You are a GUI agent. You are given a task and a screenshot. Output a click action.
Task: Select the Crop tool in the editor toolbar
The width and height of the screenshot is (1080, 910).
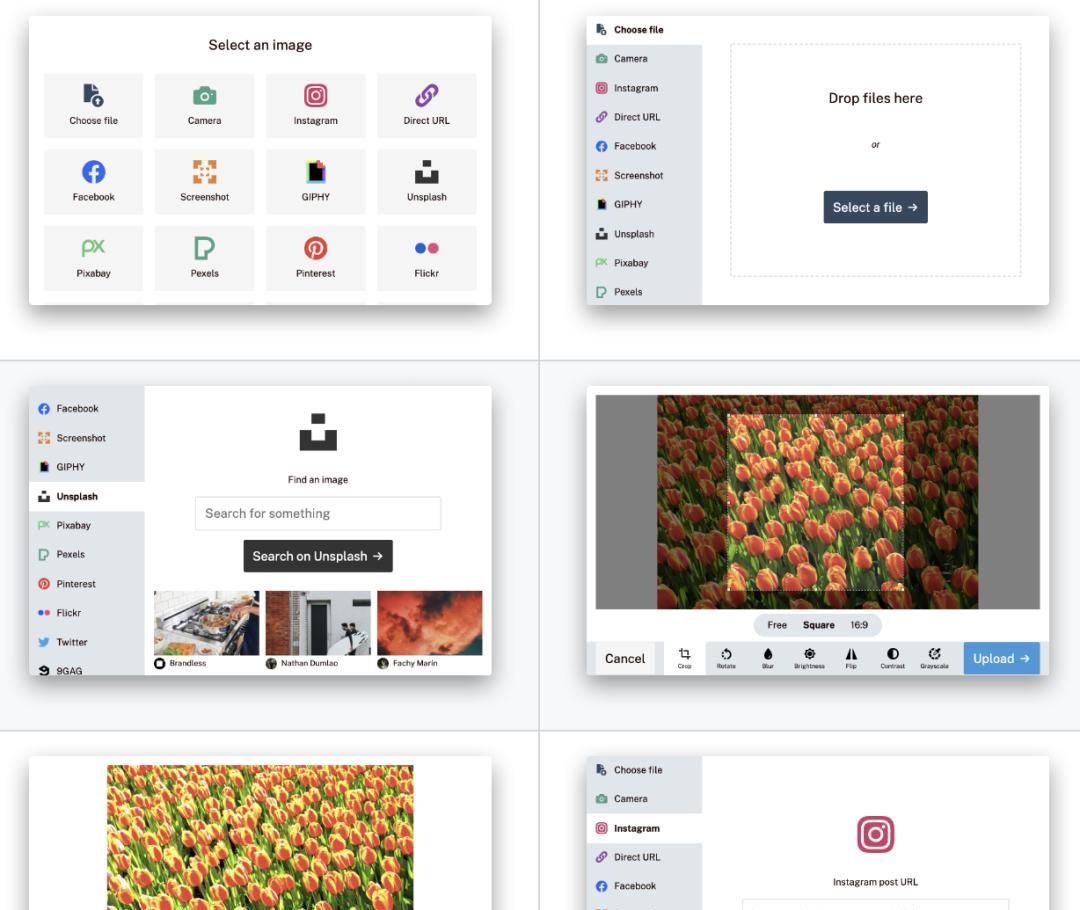pyautogui.click(x=684, y=657)
